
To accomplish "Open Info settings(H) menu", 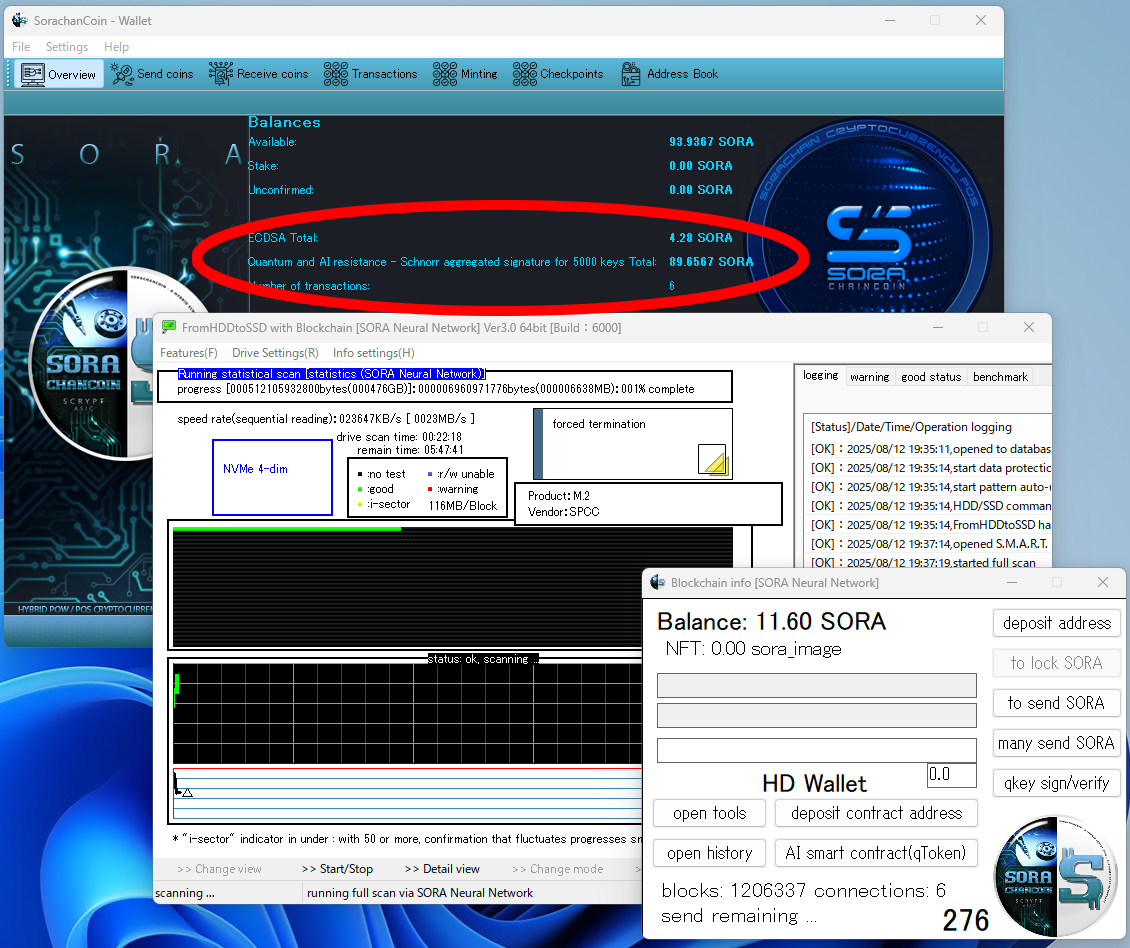I will coord(373,353).
